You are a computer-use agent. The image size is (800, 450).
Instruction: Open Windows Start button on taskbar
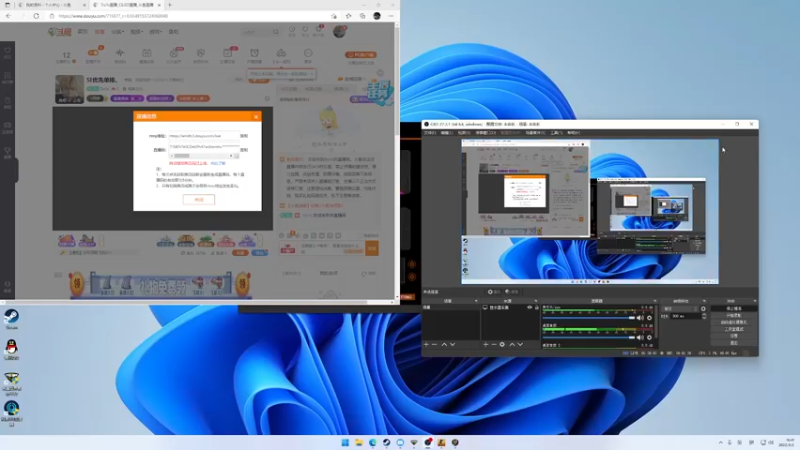click(x=345, y=442)
